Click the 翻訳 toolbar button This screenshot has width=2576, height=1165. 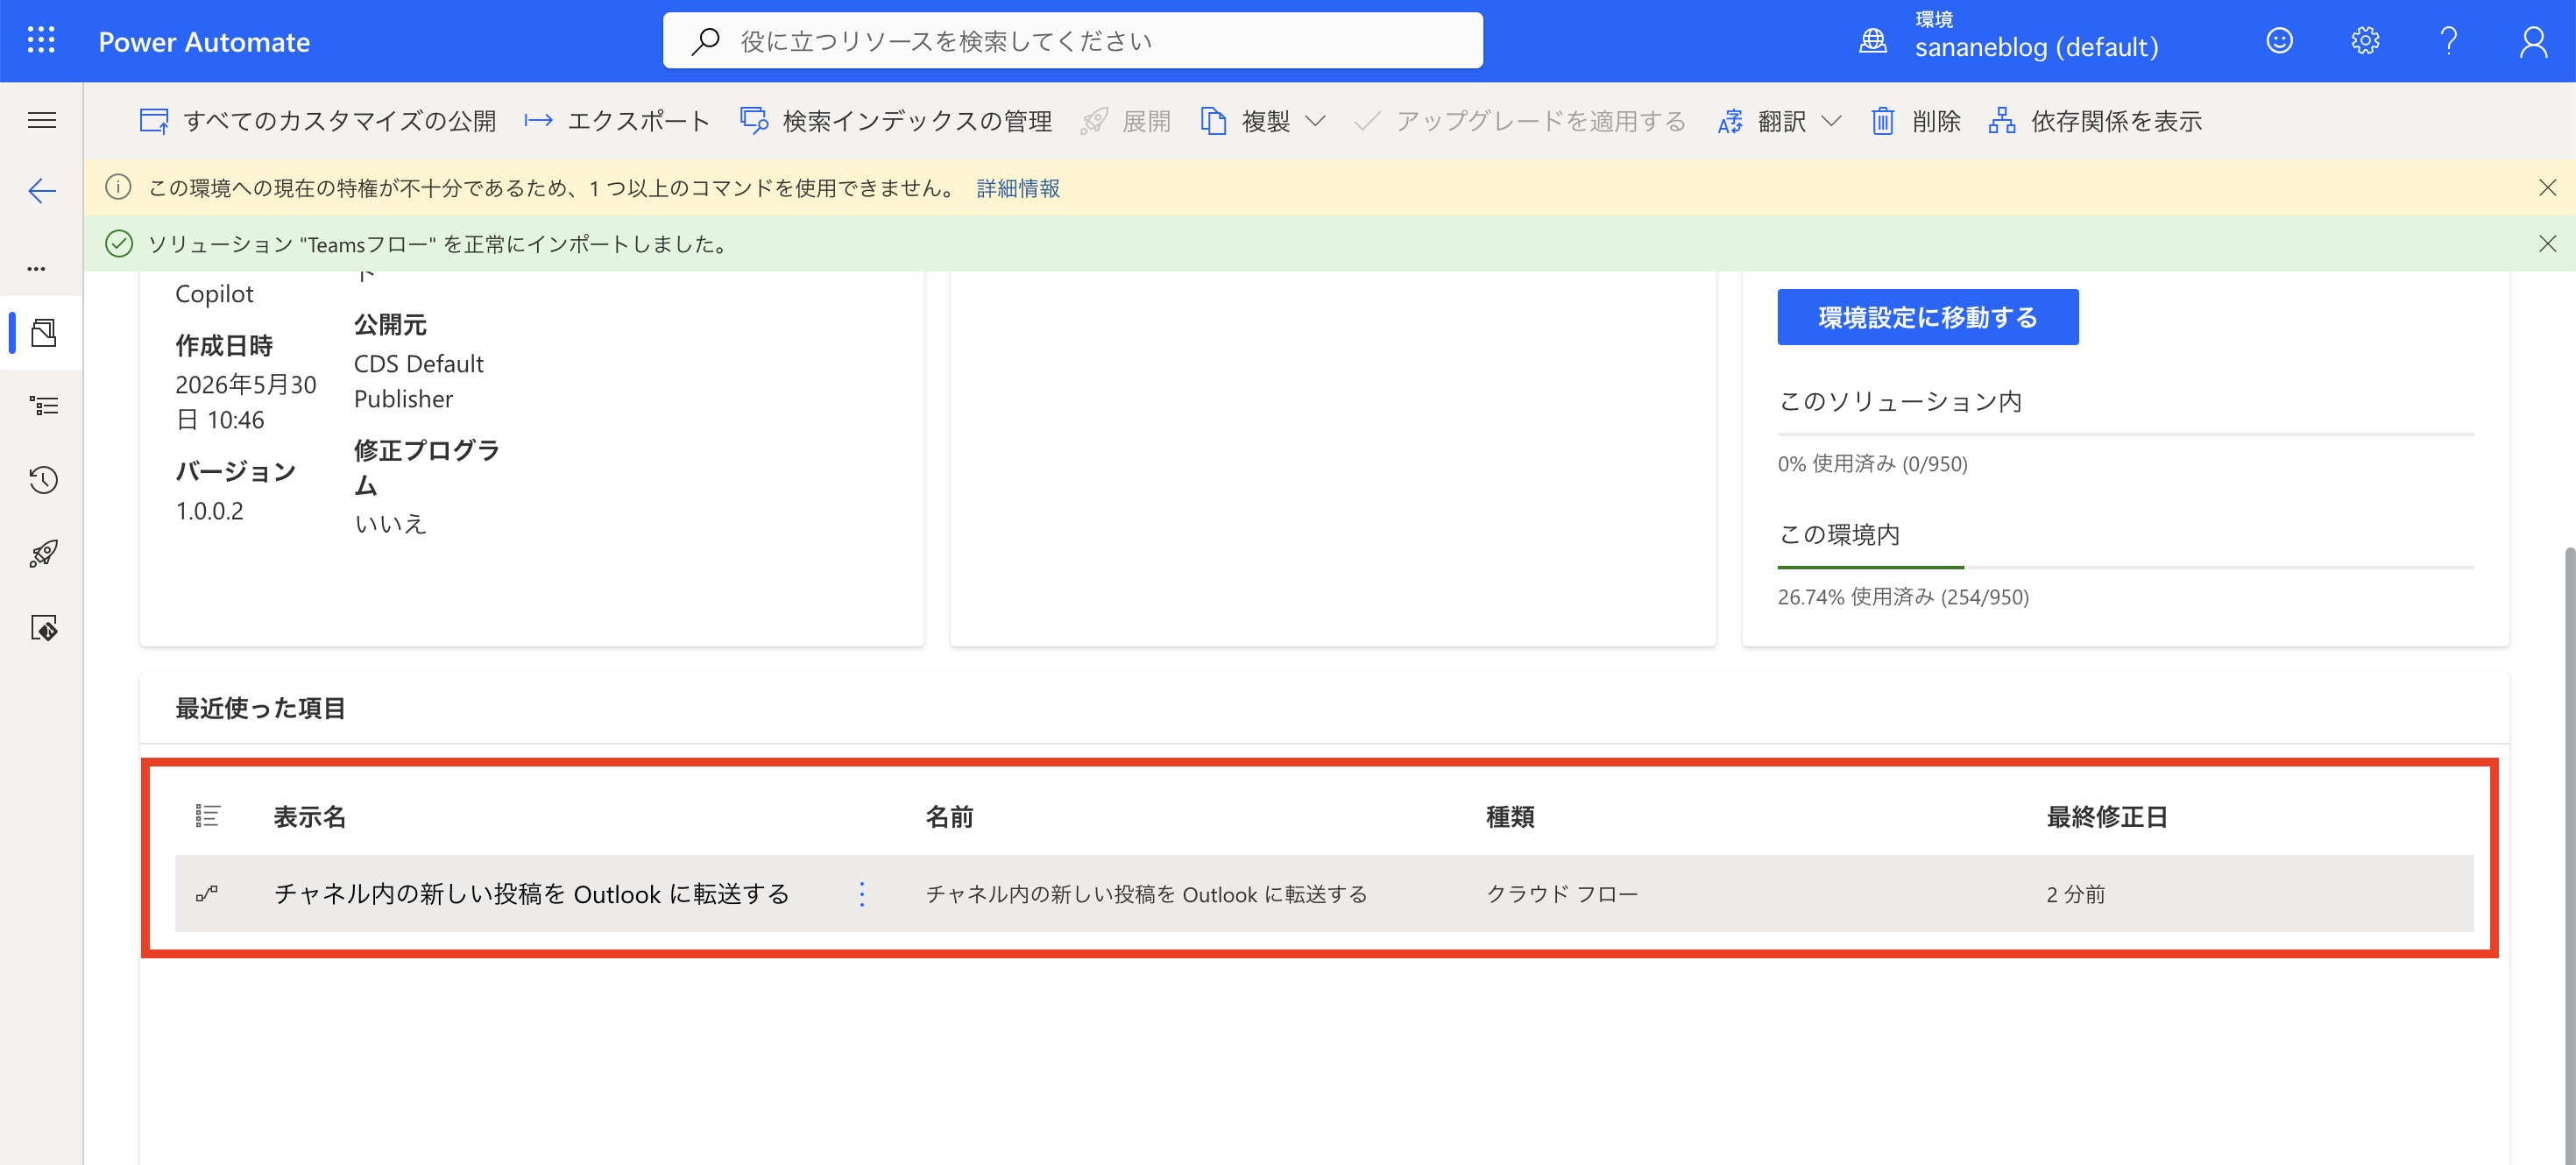pos(1761,121)
